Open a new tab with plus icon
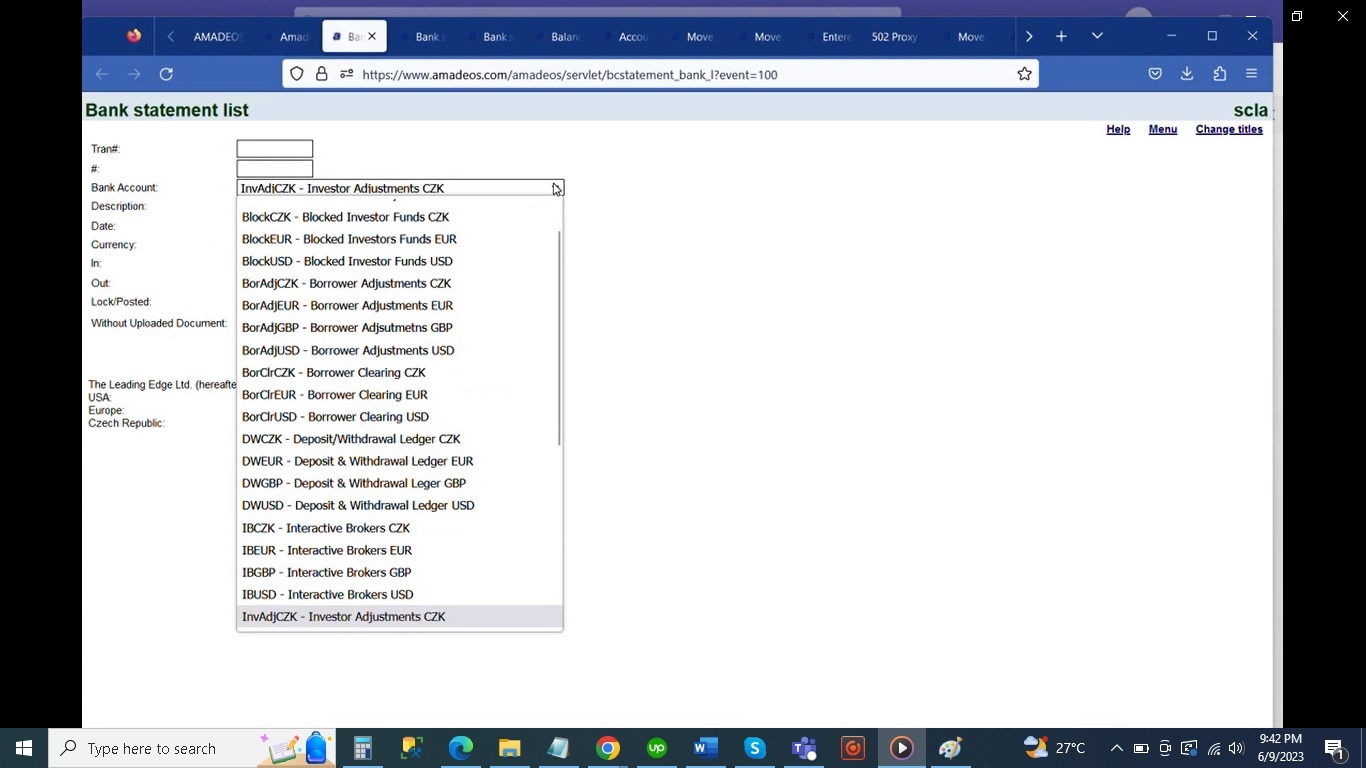Image resolution: width=1366 pixels, height=768 pixels. (1061, 36)
